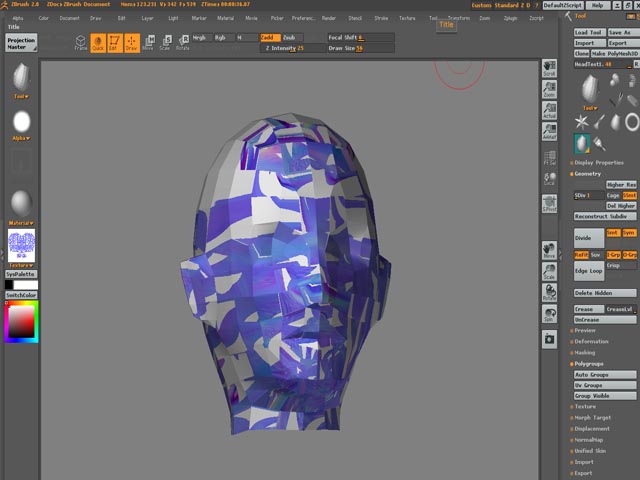Click the SDiv level slider field
The image size is (640, 480).
(589, 196)
